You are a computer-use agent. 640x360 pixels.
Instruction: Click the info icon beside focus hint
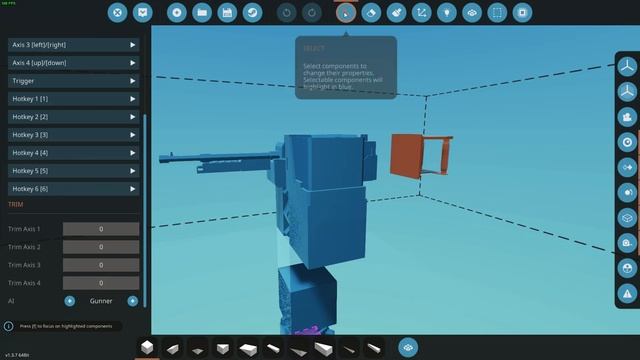8,326
